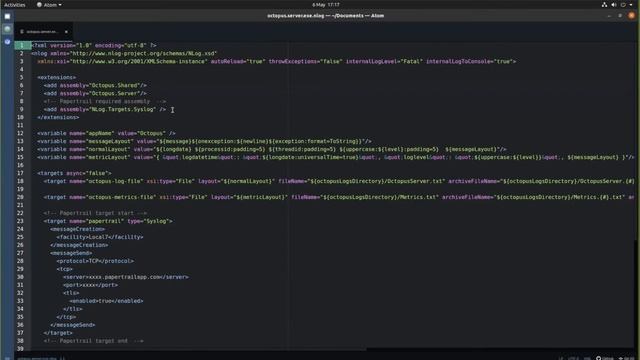Open the Activities overview
This screenshot has height=360, width=640.
pos(15,5)
